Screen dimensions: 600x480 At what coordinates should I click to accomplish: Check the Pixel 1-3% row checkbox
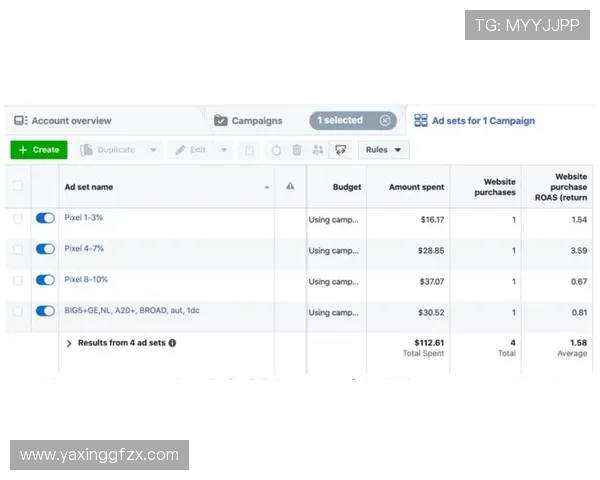(18, 219)
